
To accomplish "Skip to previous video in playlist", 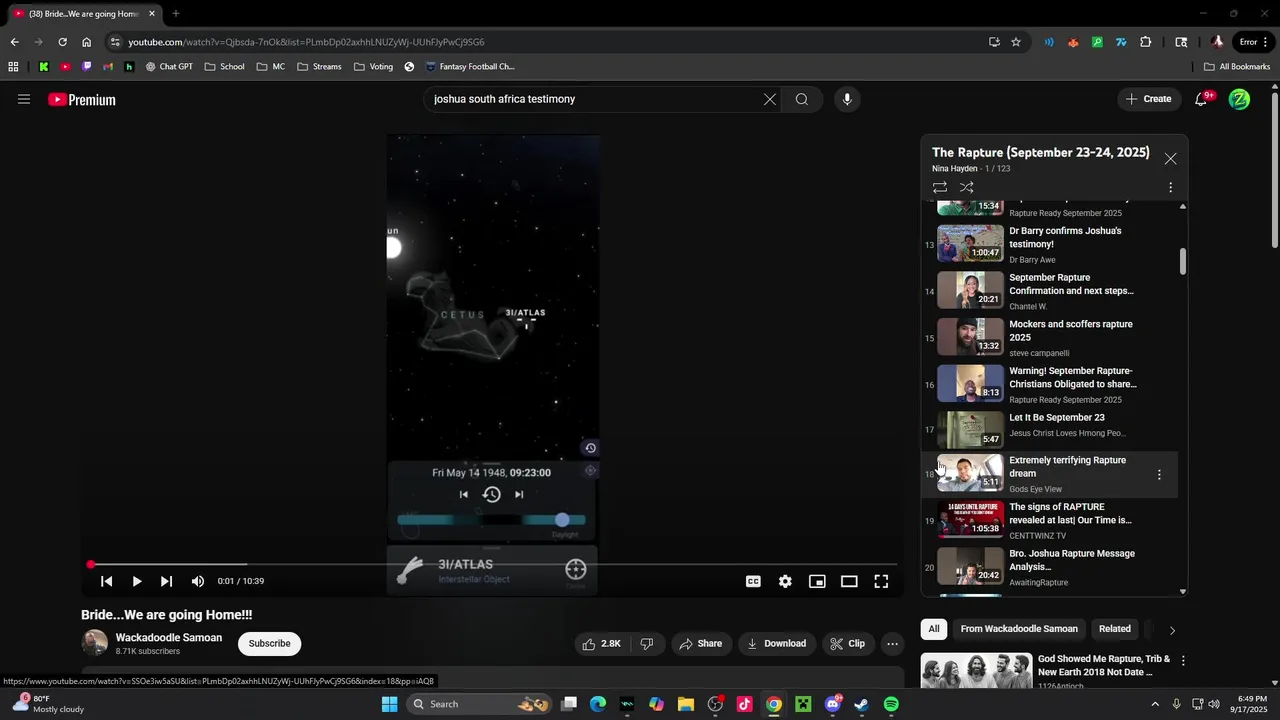I will click(107, 581).
